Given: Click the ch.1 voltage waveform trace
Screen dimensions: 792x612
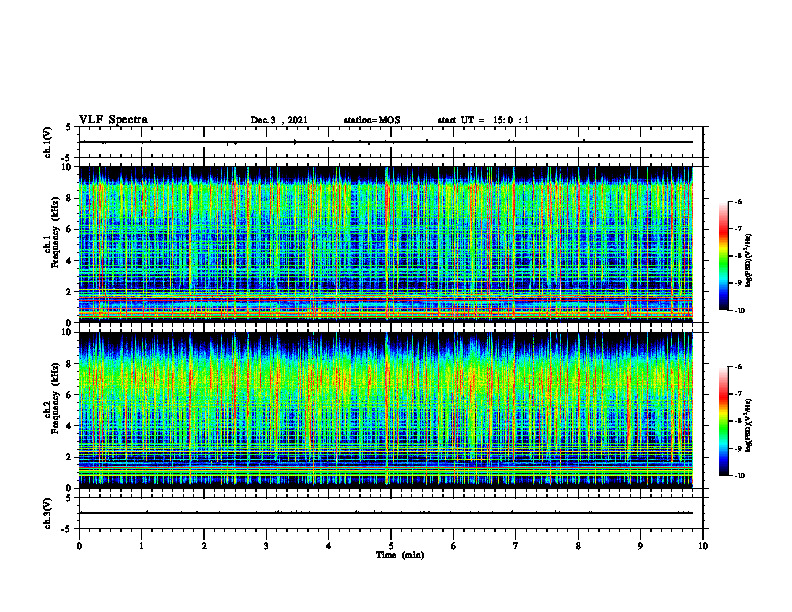Looking at the screenshot, I should tap(386, 142).
